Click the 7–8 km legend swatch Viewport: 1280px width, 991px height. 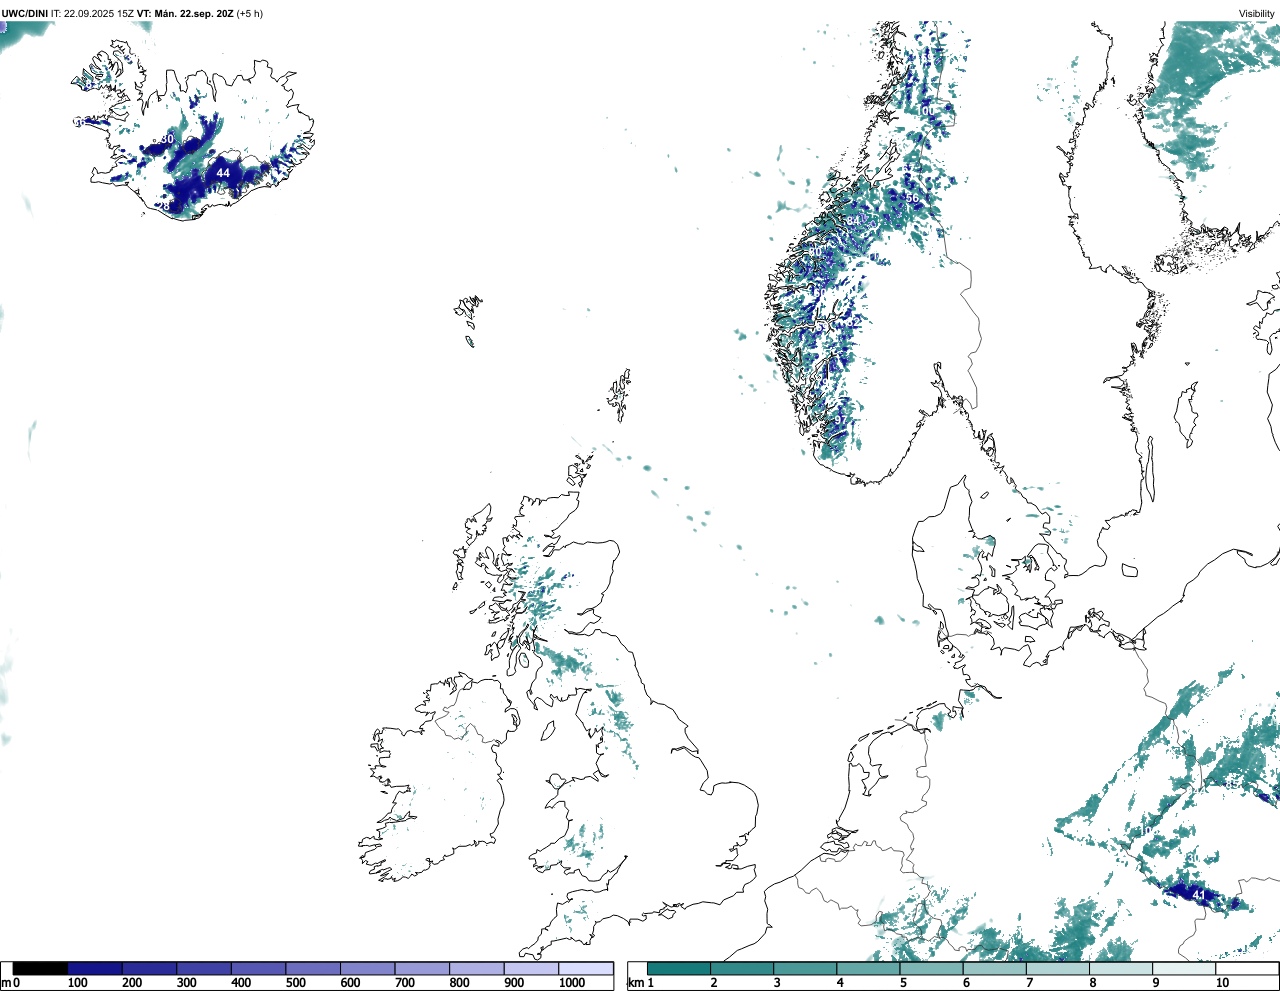pyautogui.click(x=1057, y=969)
